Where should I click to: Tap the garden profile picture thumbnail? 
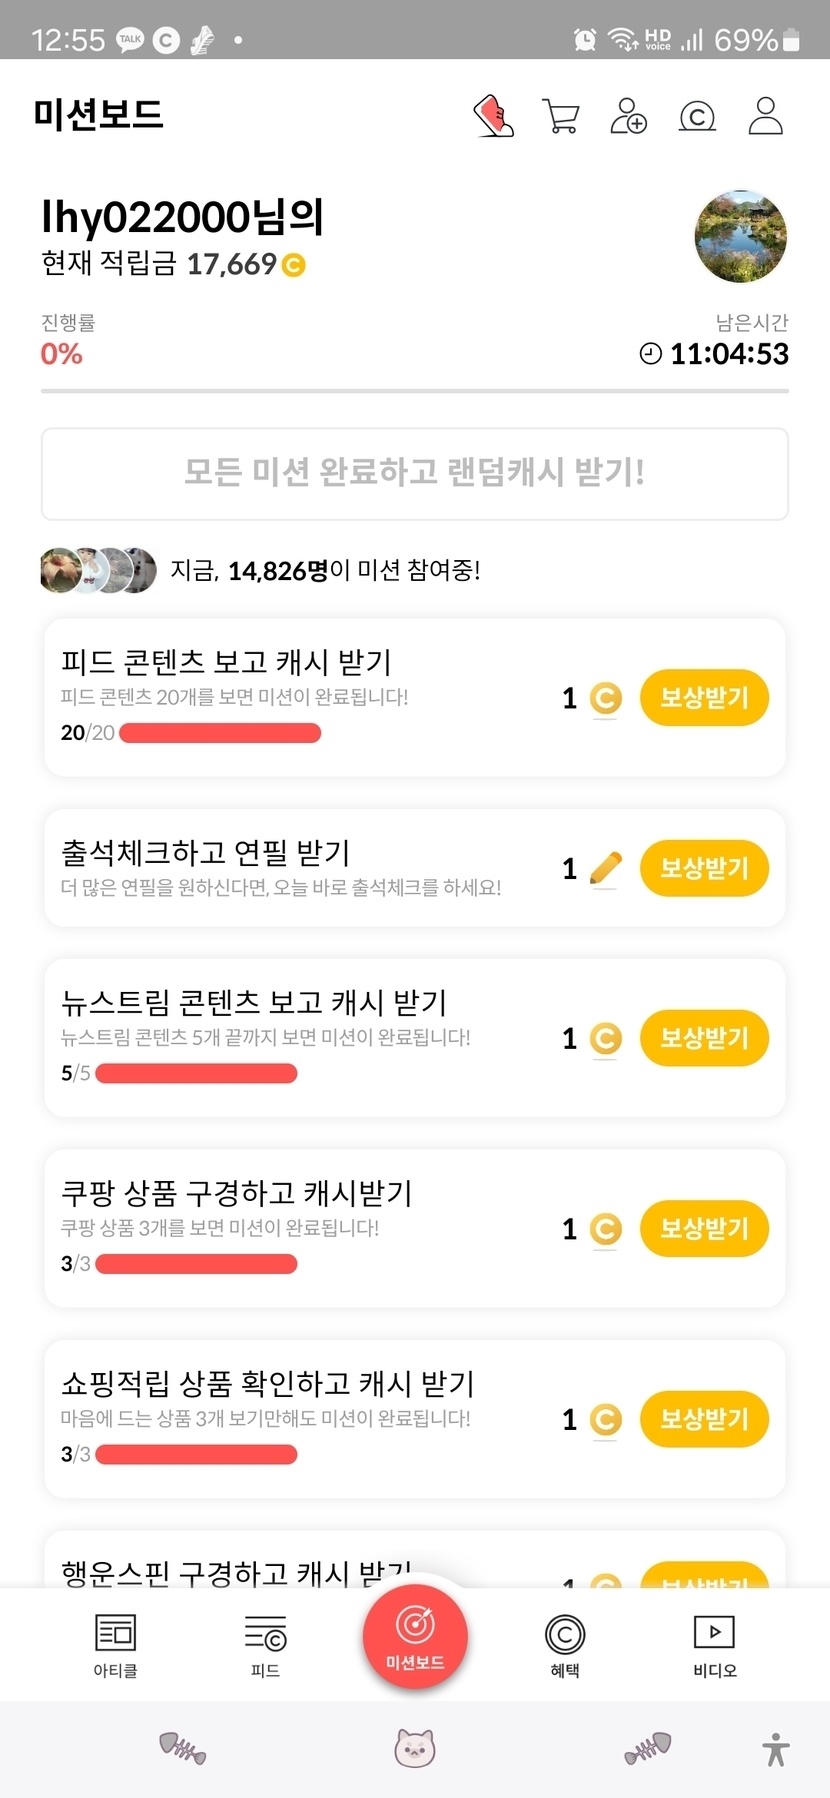(740, 237)
